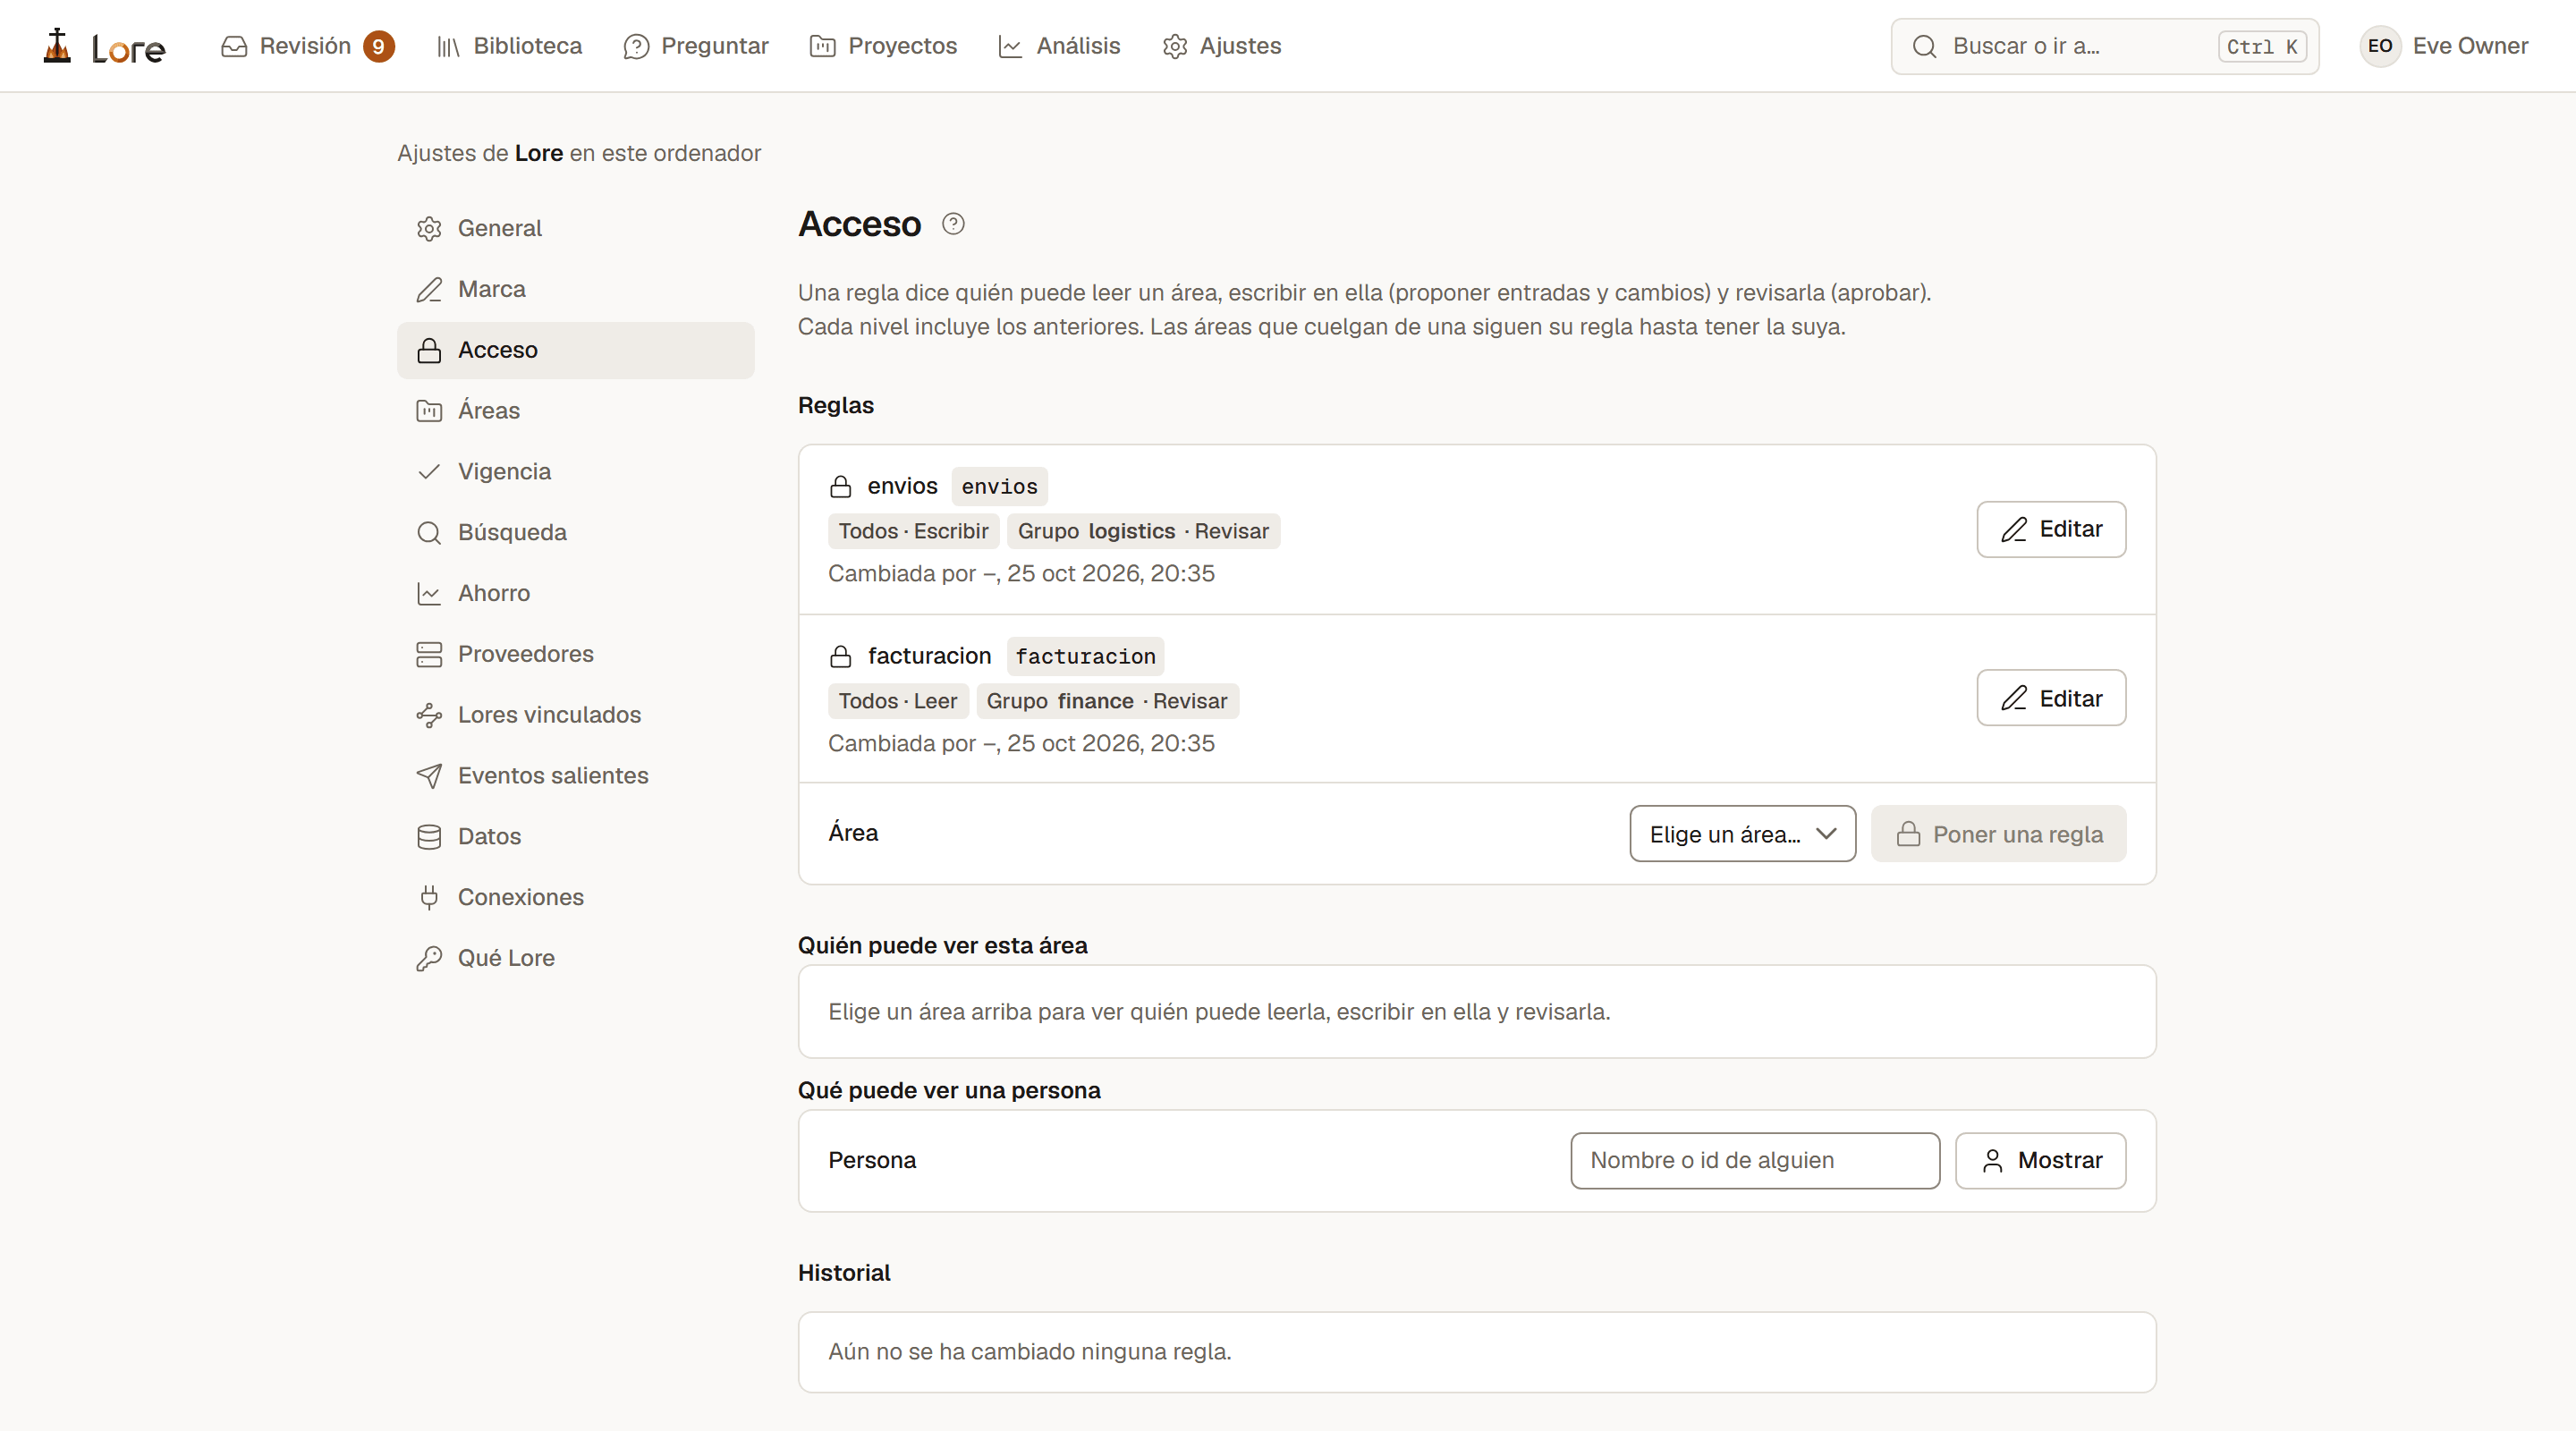The height and width of the screenshot is (1431, 2576).
Task: Click the Lores vinculados link icon
Action: (429, 715)
